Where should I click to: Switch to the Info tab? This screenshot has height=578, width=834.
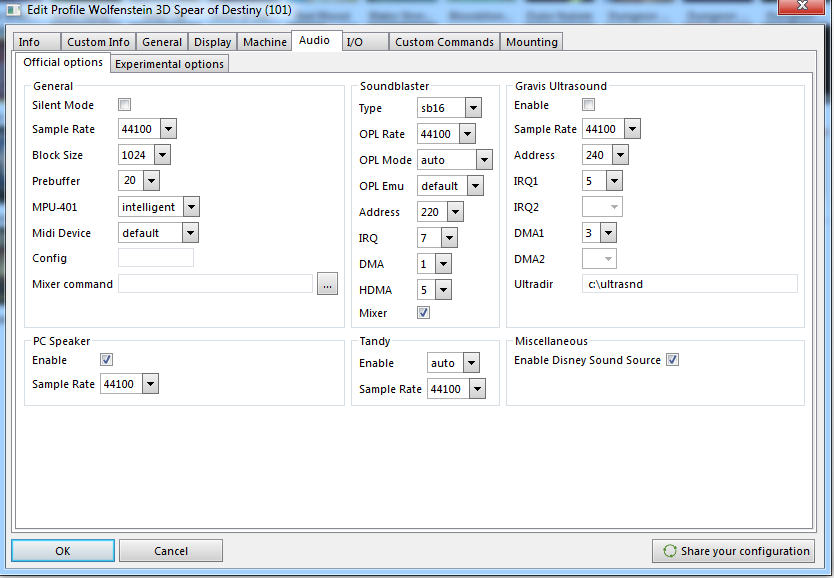37,42
